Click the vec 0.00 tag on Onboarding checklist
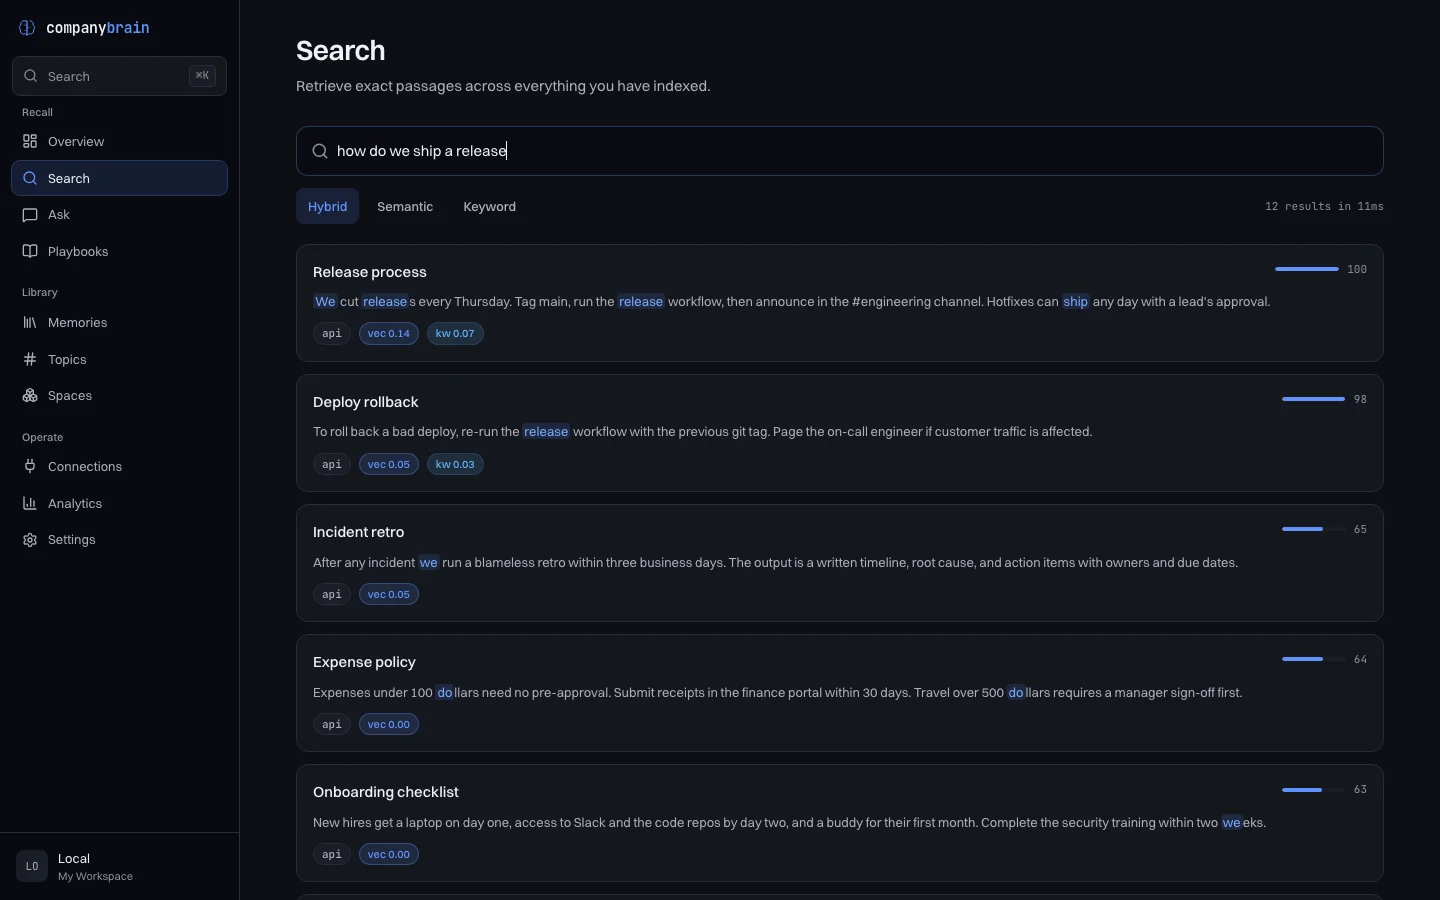The image size is (1440, 900). 389,854
